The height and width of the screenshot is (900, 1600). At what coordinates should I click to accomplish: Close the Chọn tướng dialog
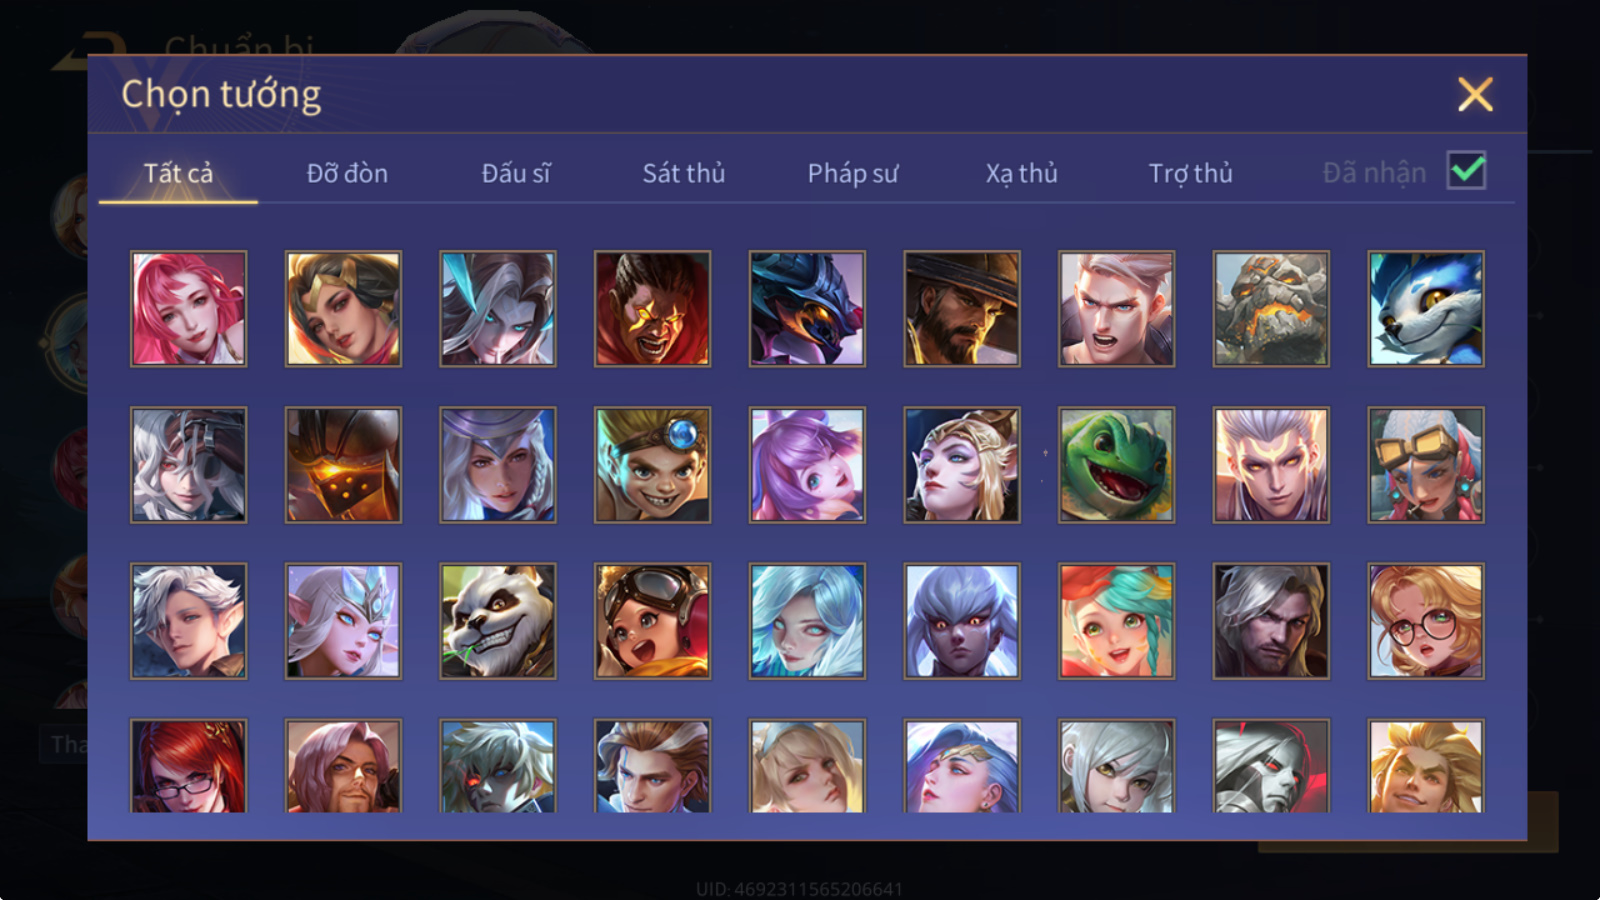coord(1475,95)
